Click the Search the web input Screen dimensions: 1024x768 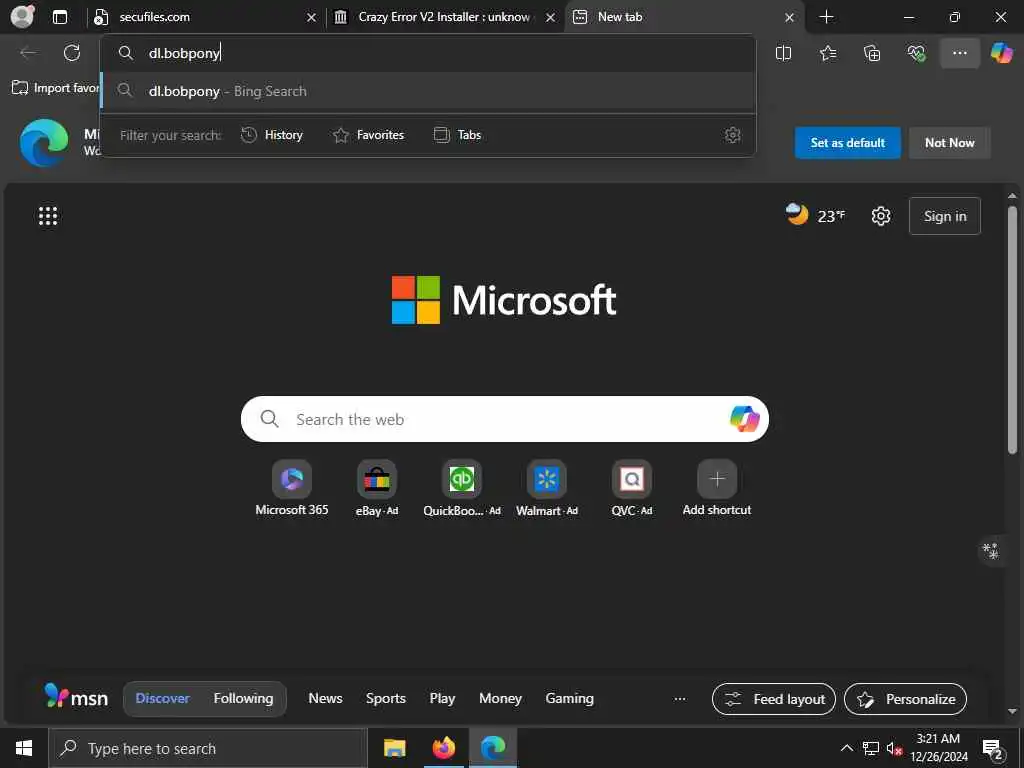[504, 419]
